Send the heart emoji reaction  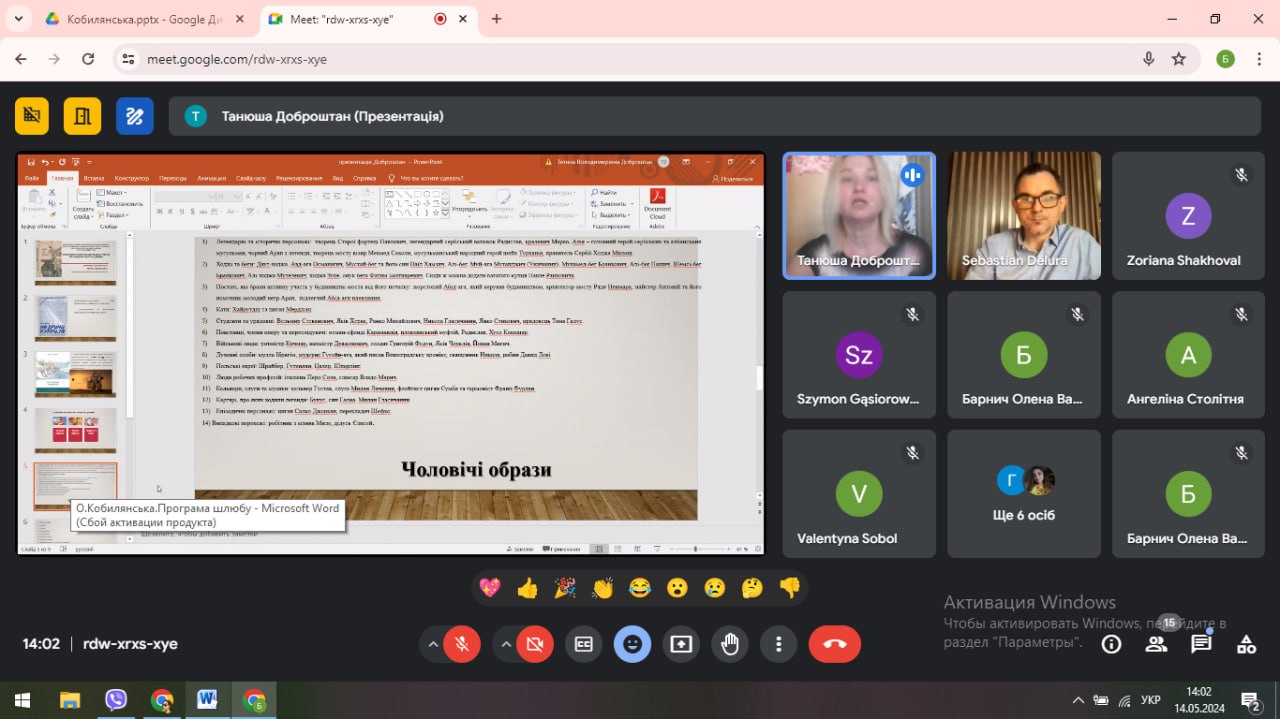[490, 588]
